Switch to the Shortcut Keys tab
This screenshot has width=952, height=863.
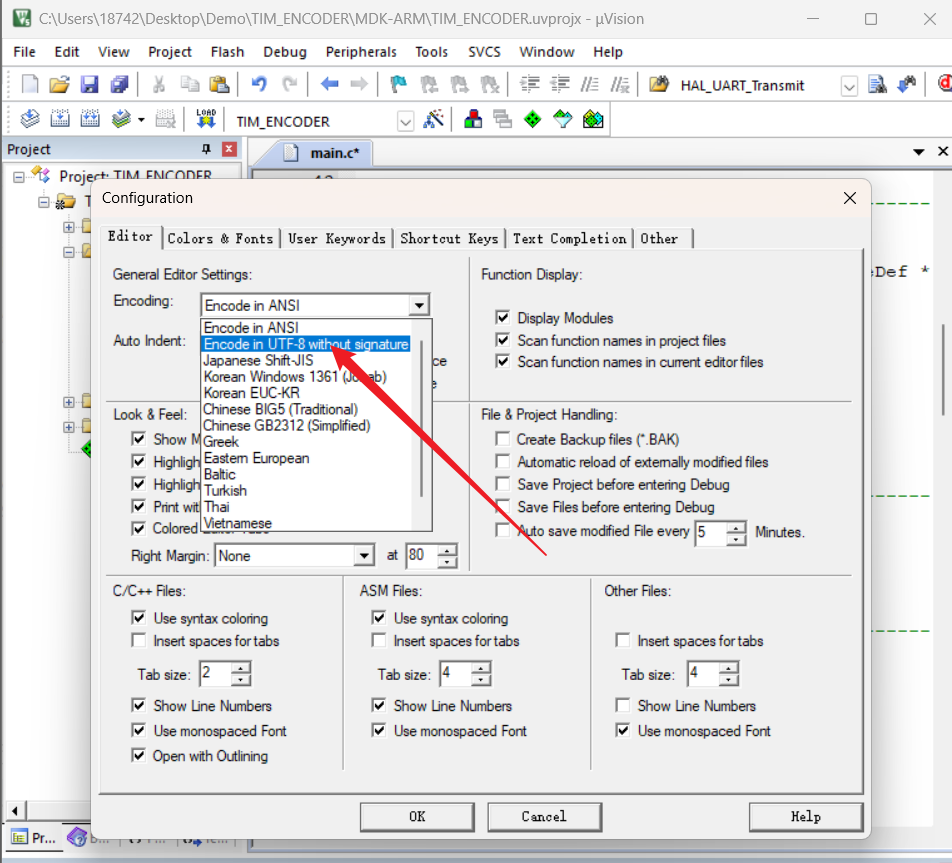(449, 239)
